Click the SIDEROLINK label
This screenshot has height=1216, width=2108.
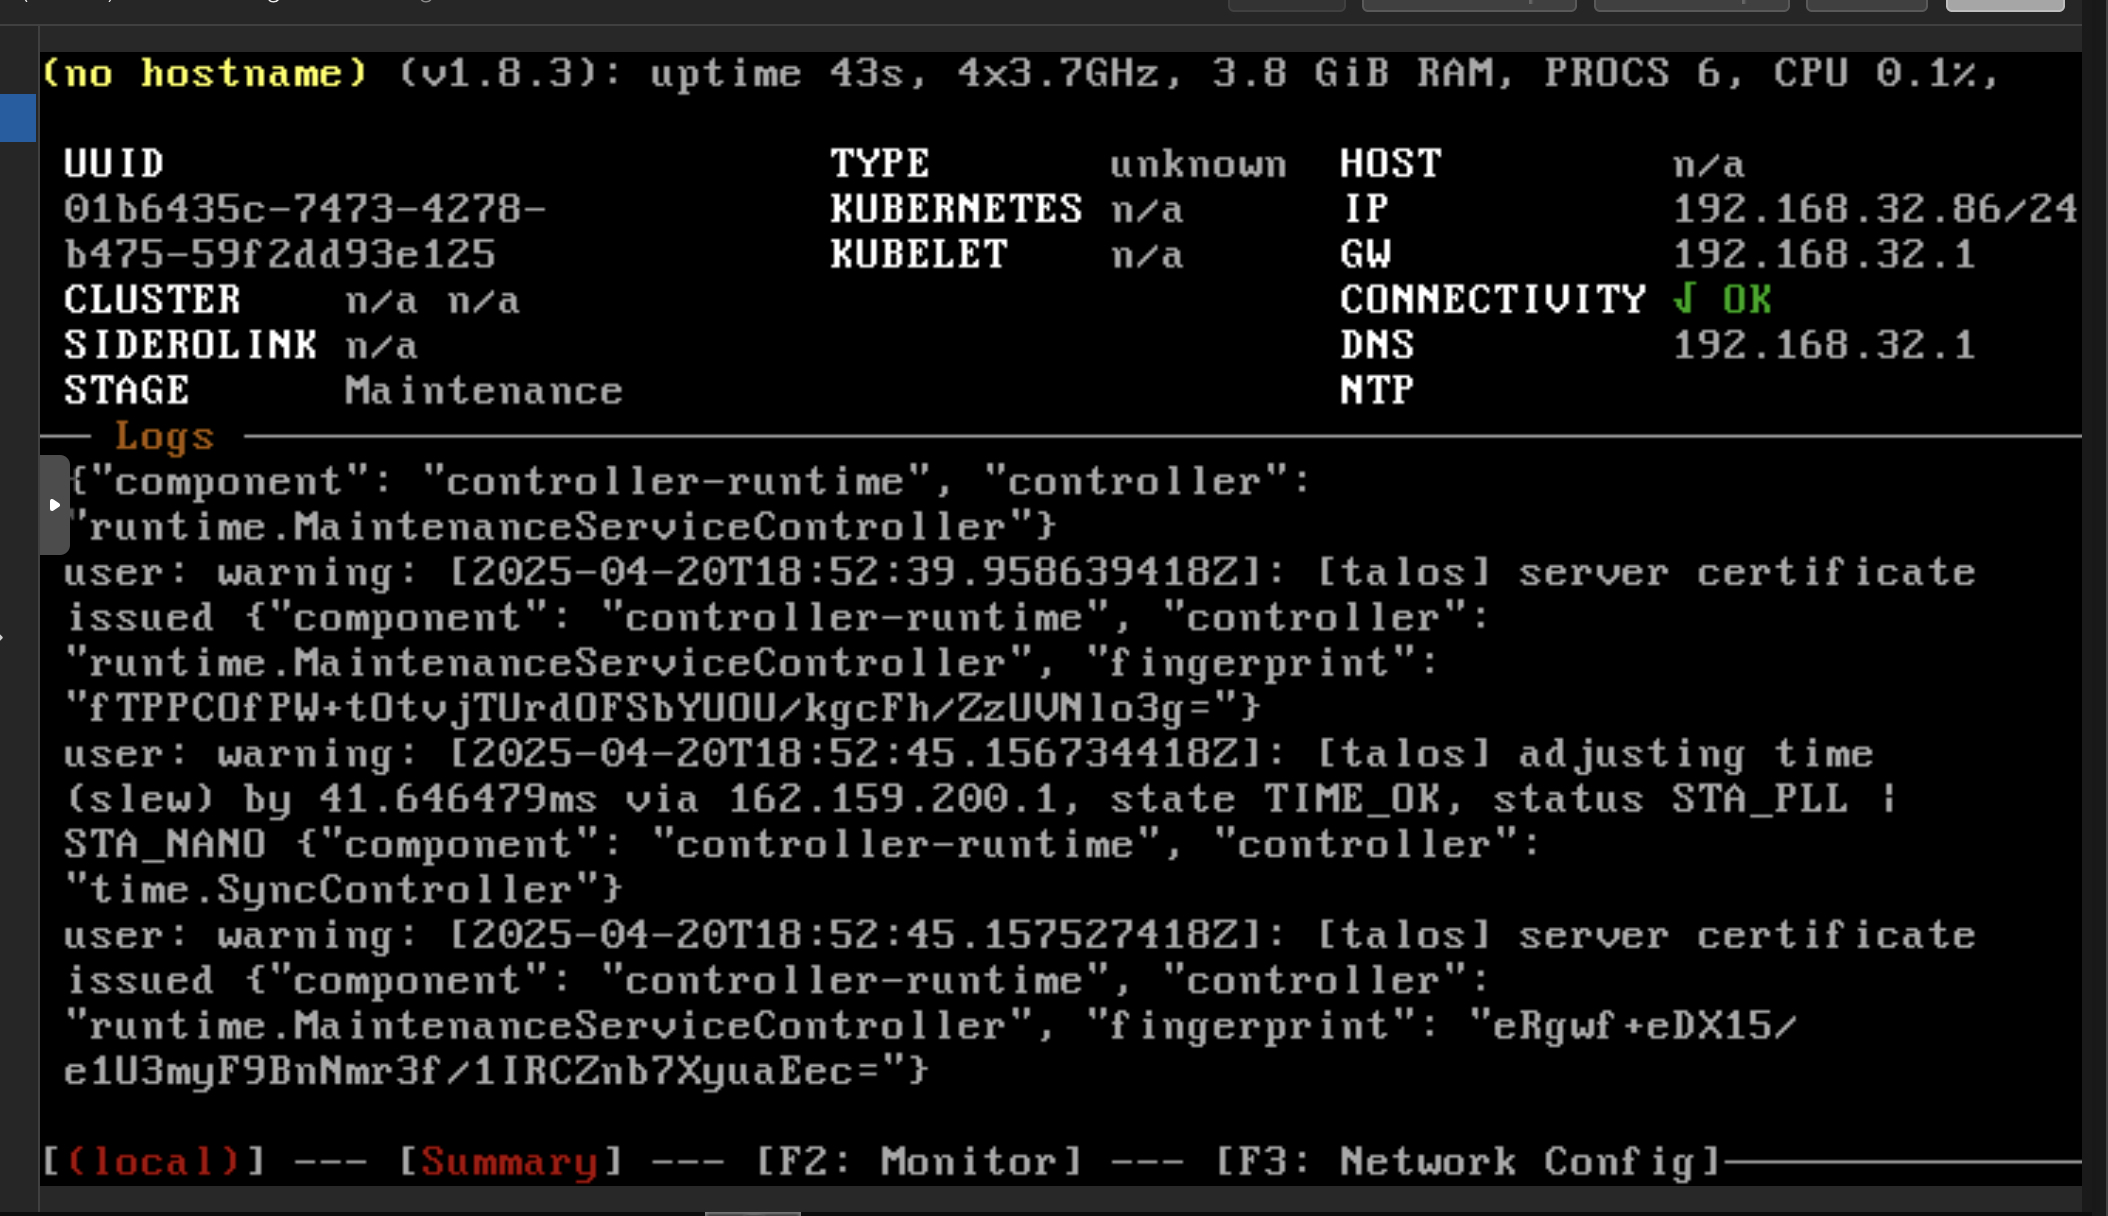coord(190,345)
